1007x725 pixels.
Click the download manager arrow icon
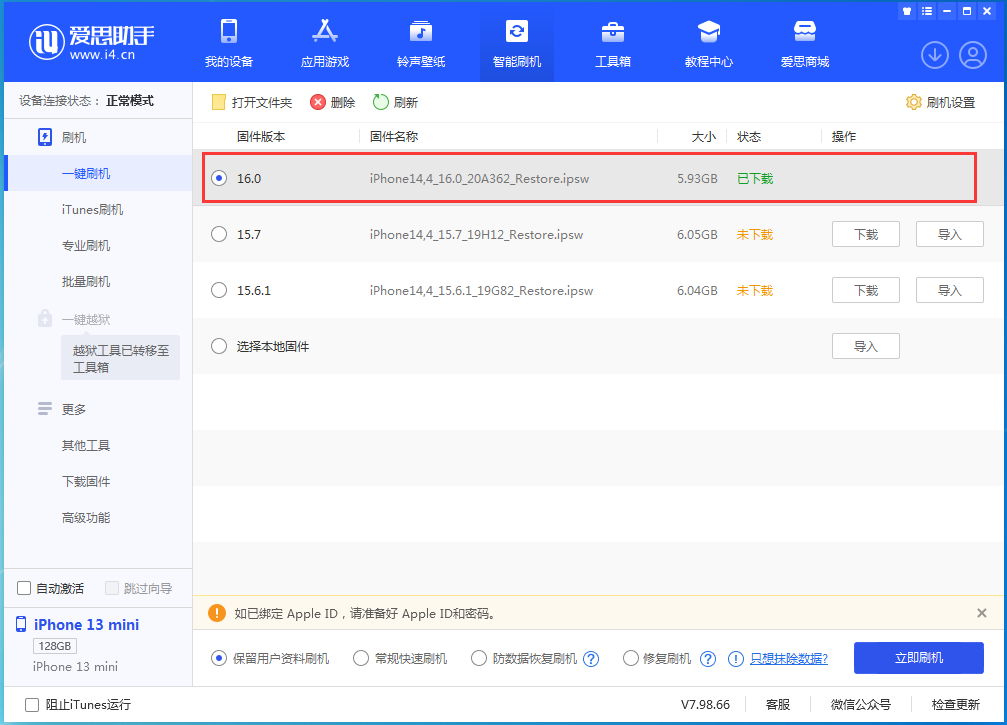tap(934, 55)
